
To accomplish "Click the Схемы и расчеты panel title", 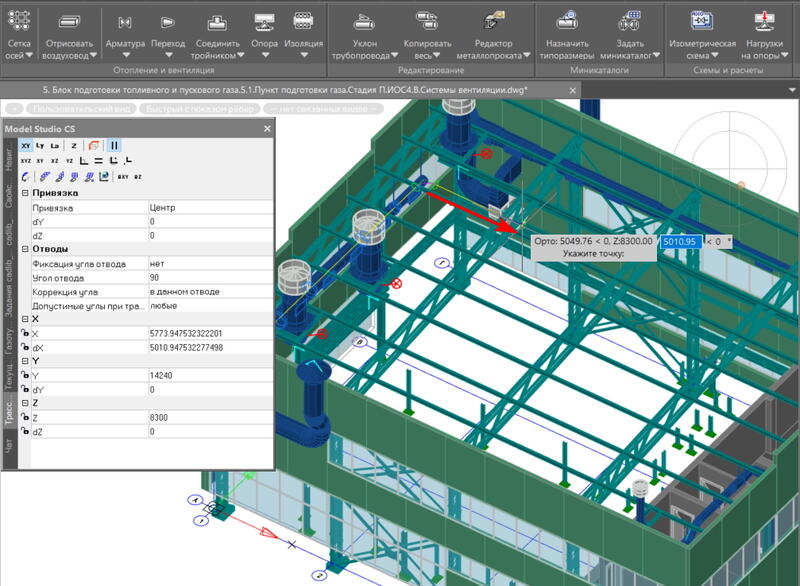I will point(728,70).
